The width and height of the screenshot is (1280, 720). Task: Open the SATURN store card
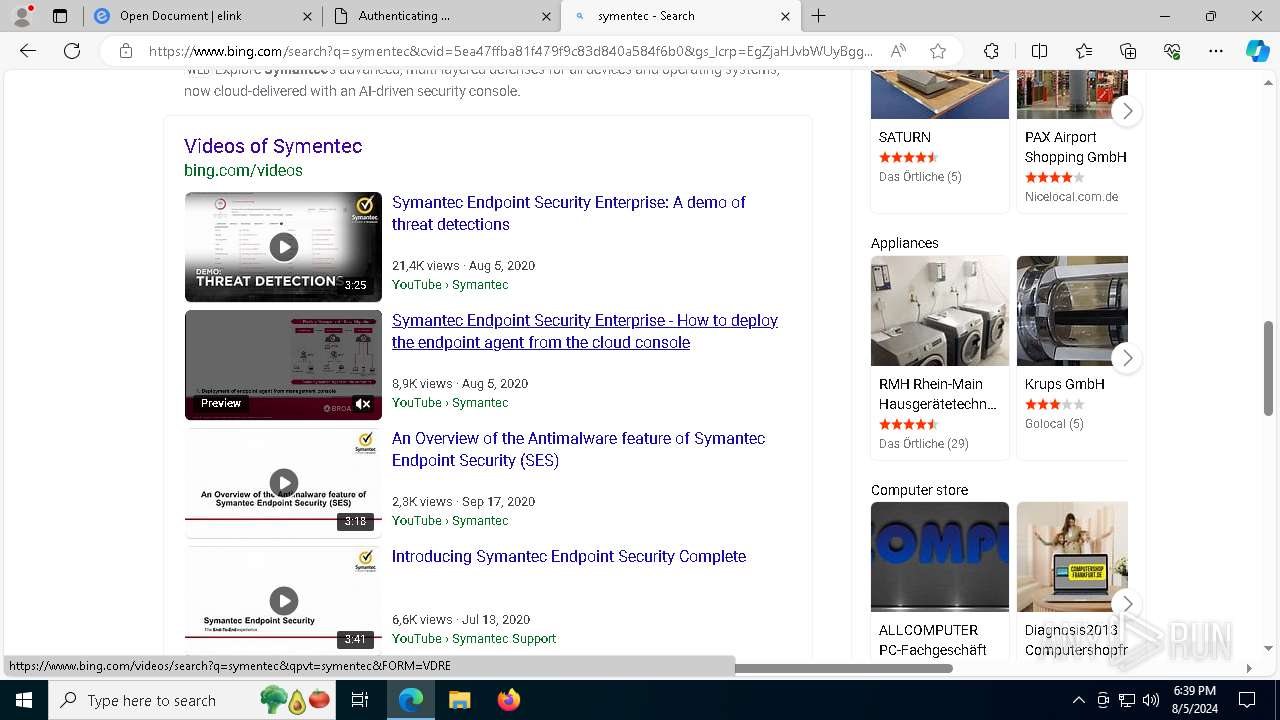point(940,140)
